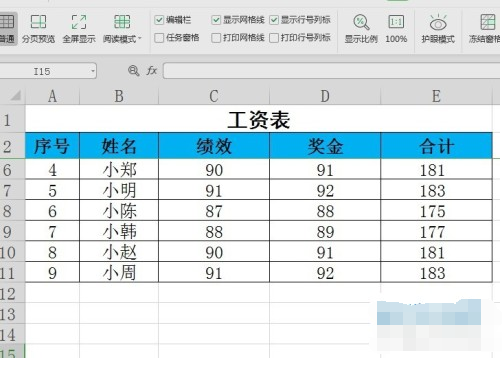
Task: Open the Name Box dropdown arrow
Action: [93, 71]
